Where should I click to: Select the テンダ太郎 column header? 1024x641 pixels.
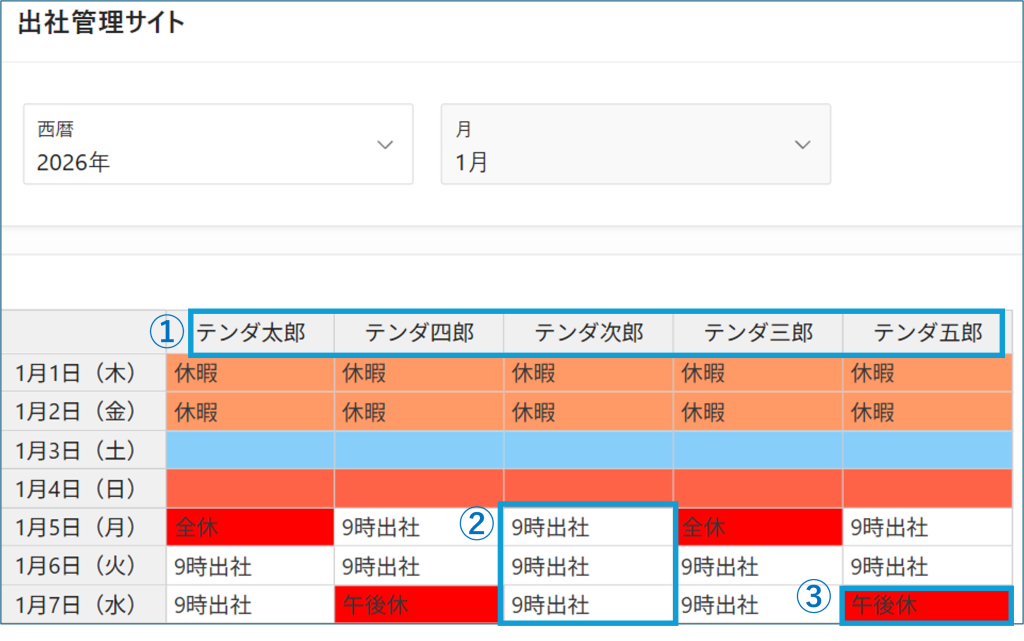point(250,332)
